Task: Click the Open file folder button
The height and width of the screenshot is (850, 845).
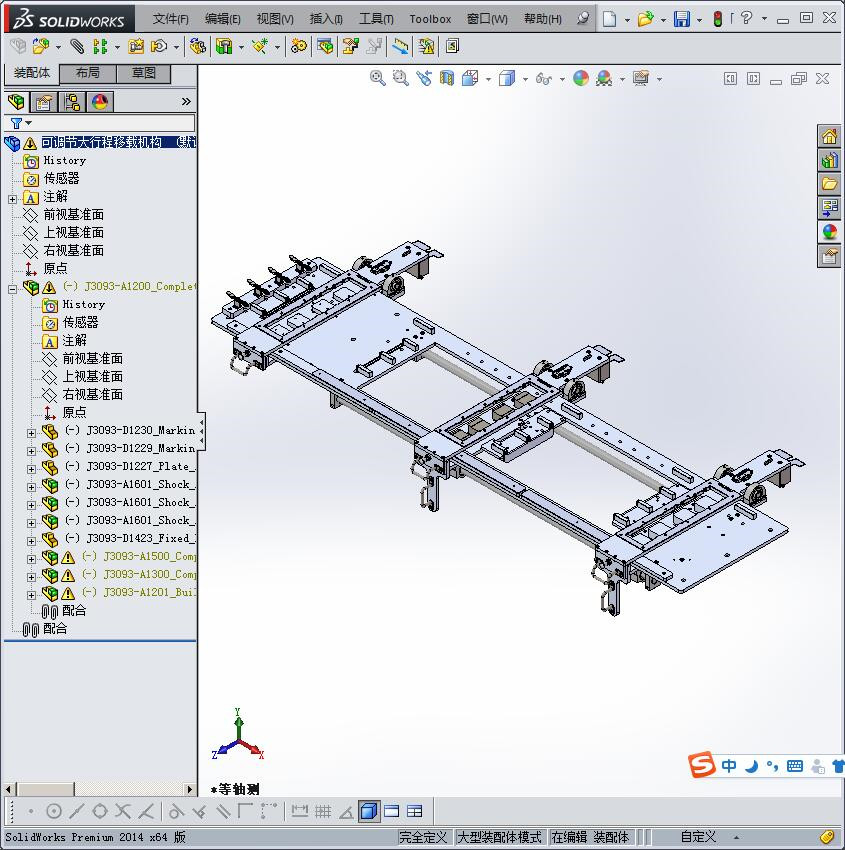Action: point(645,19)
